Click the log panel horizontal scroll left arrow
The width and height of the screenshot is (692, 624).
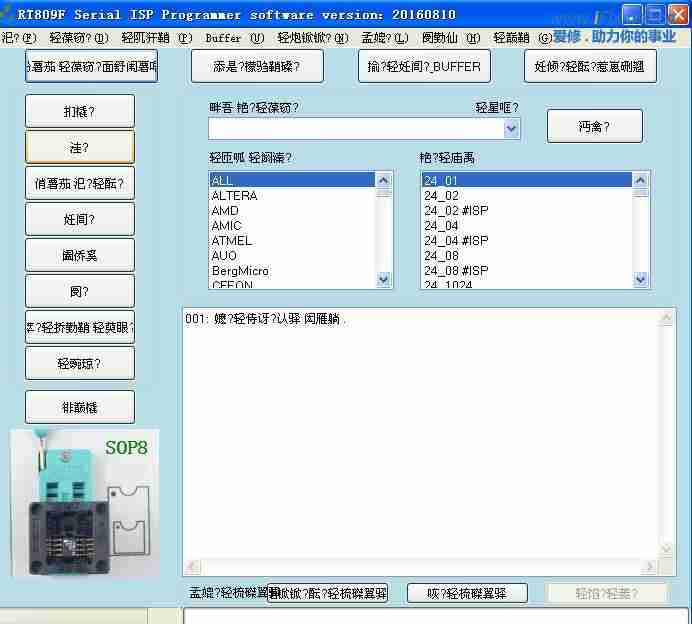click(x=192, y=566)
